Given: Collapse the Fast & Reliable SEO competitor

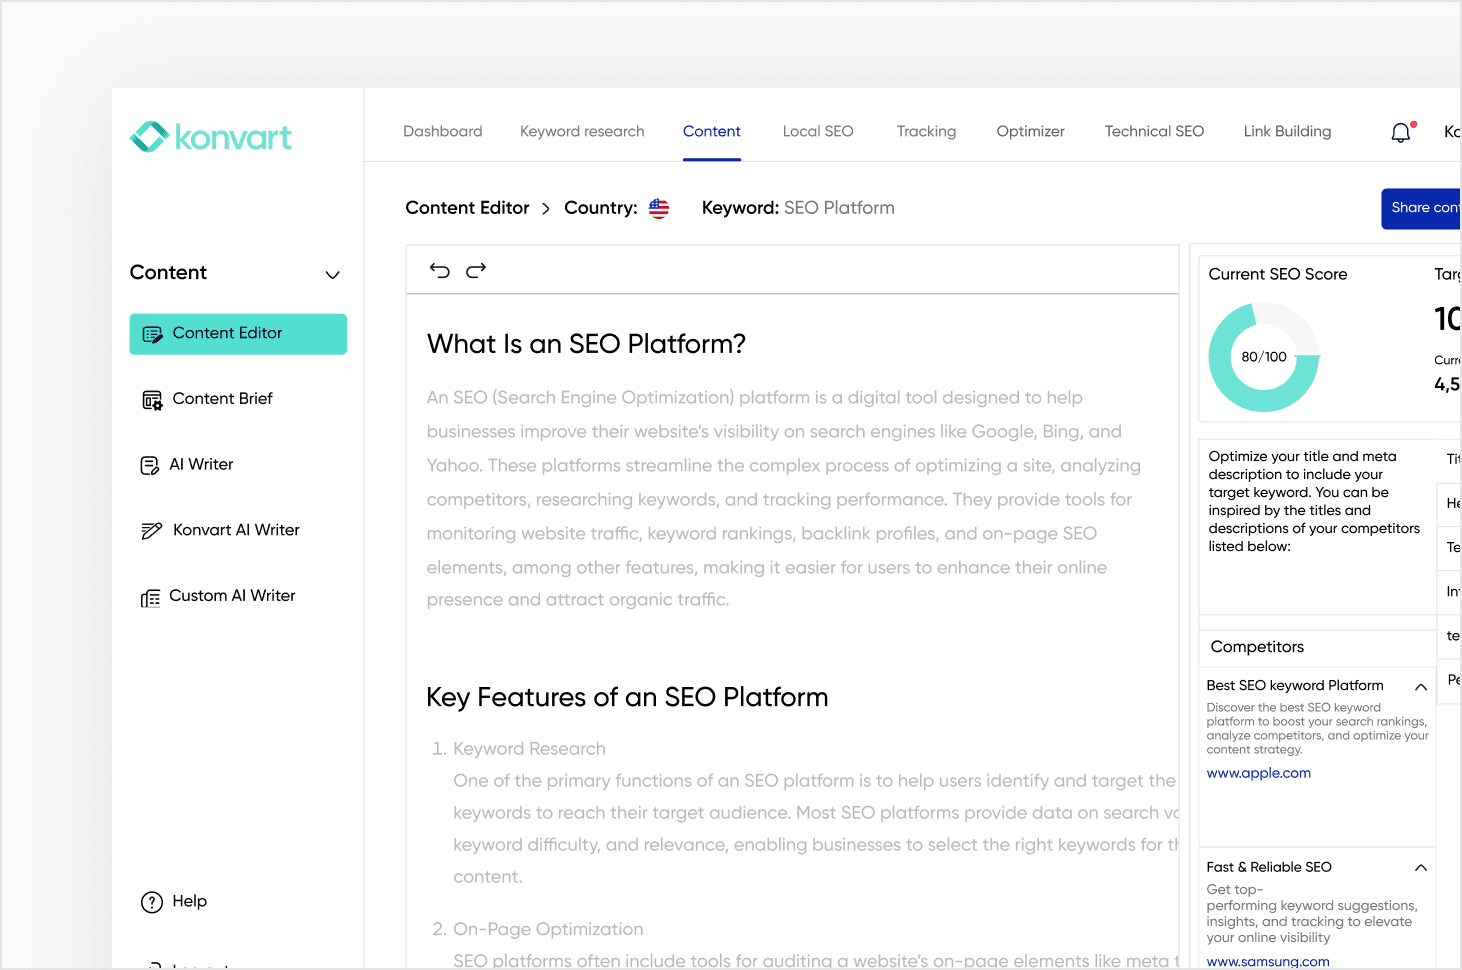Looking at the screenshot, I should click(x=1420, y=868).
